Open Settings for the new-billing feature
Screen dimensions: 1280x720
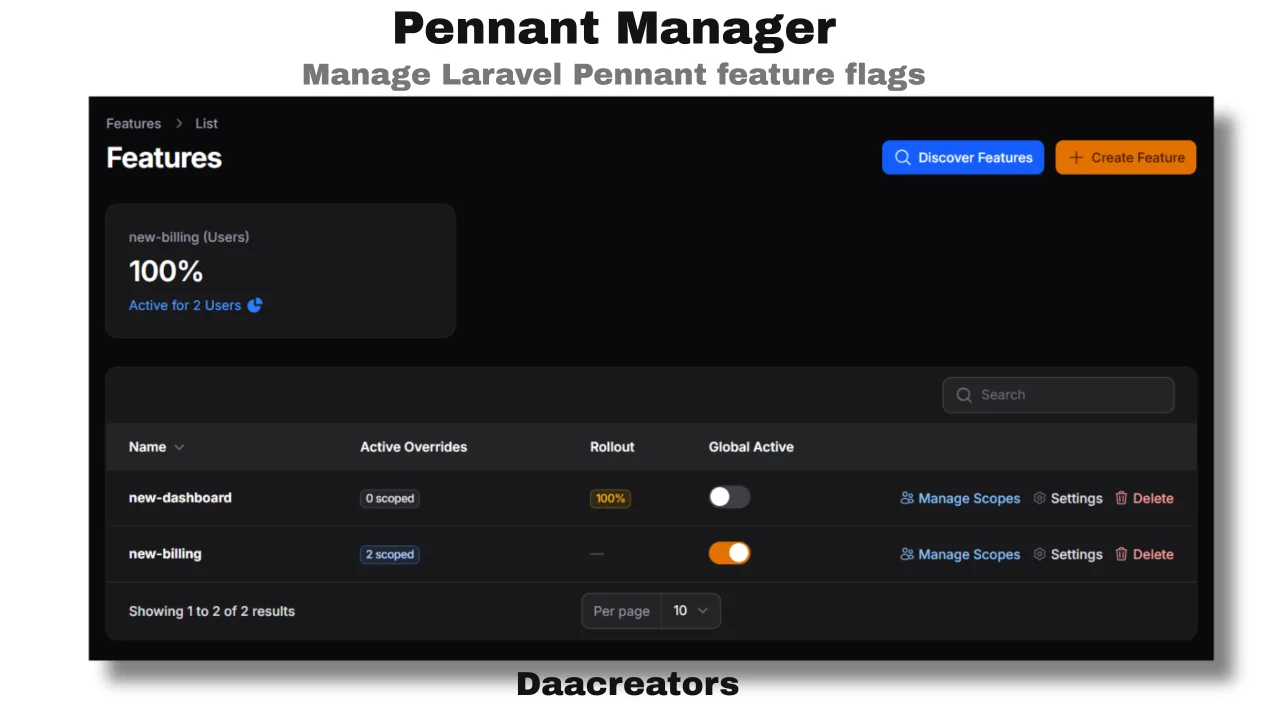tap(1067, 554)
